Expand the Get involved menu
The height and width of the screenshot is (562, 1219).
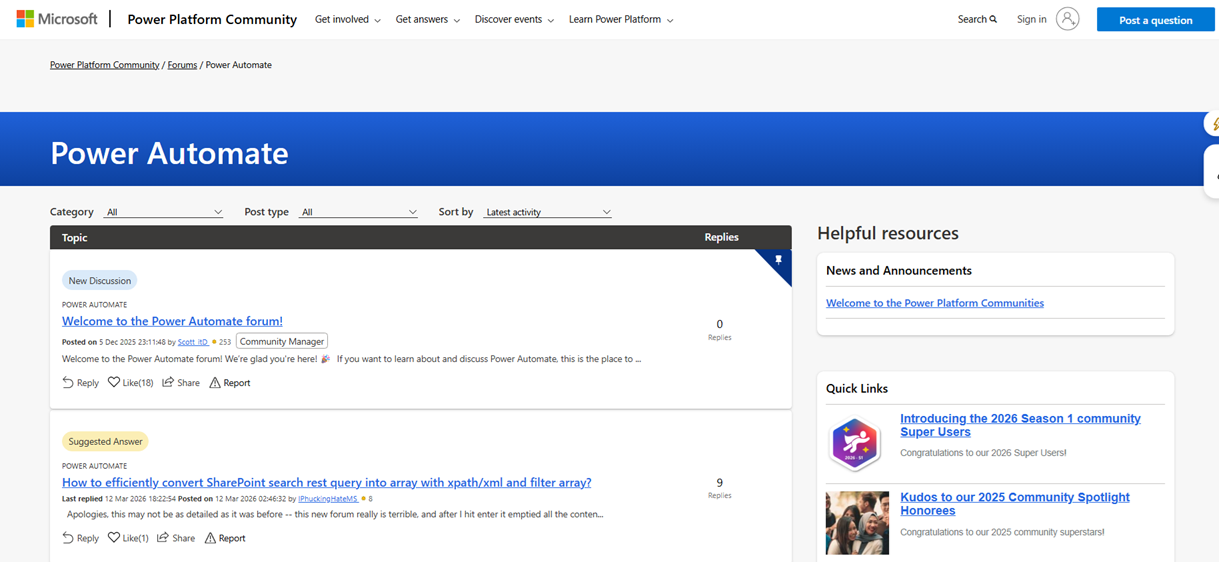[347, 19]
